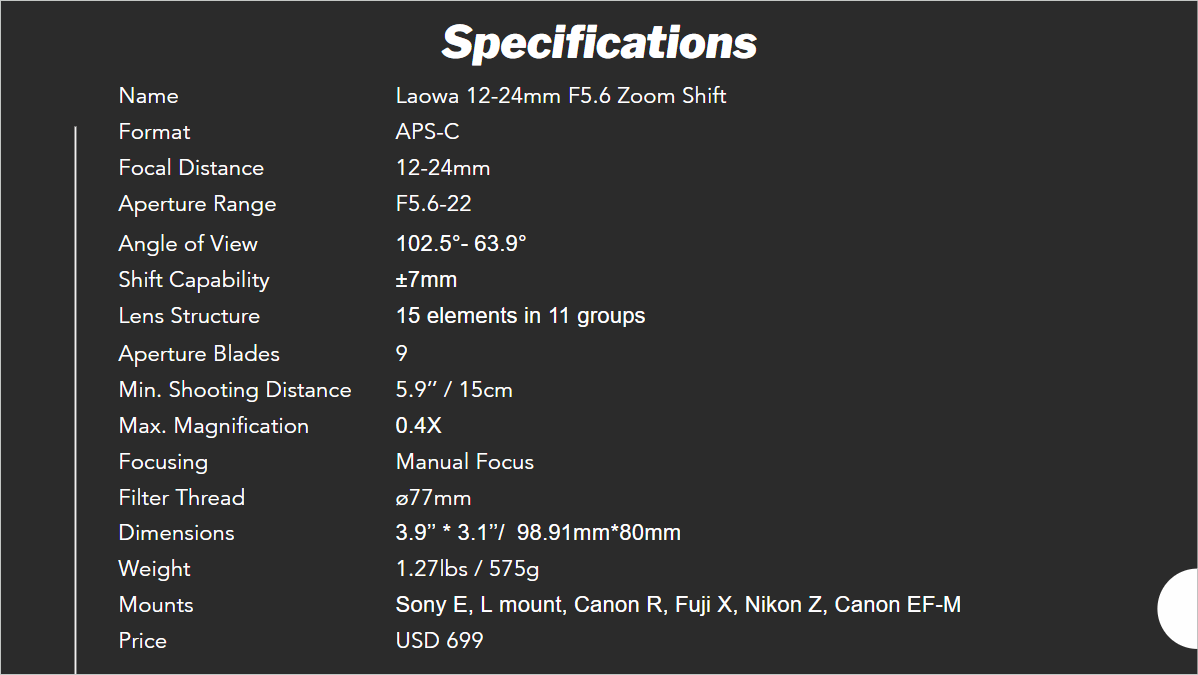Click the Angle of View label

pos(188,244)
